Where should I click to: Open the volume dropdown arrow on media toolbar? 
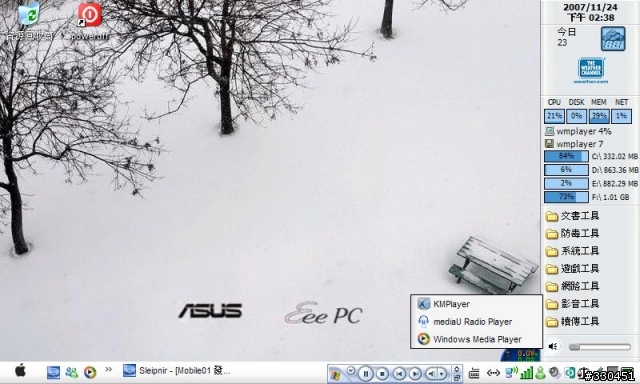pos(442,373)
